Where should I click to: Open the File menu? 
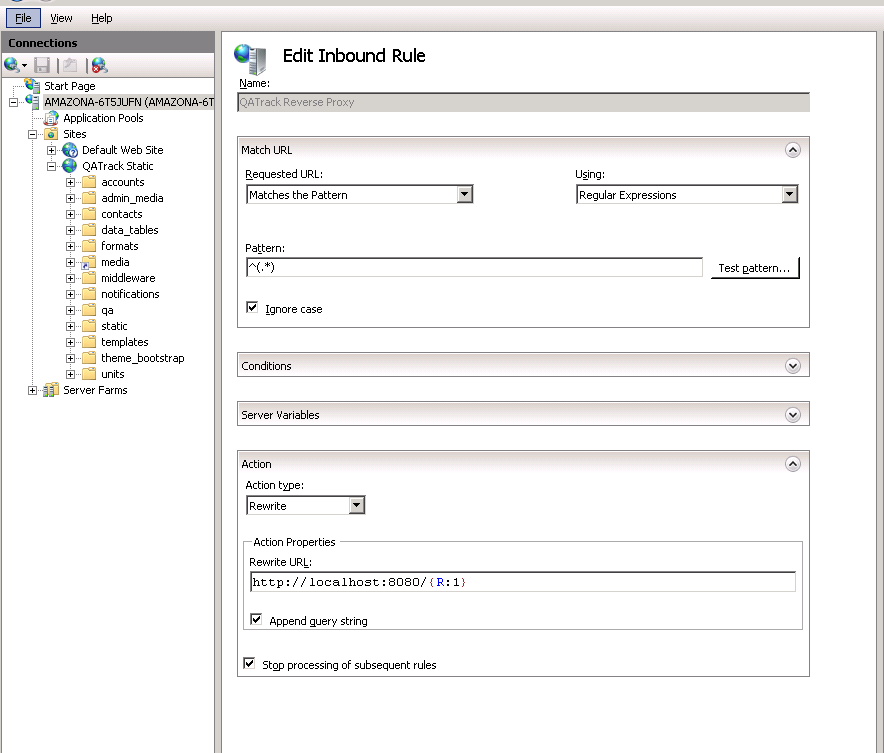tap(22, 17)
